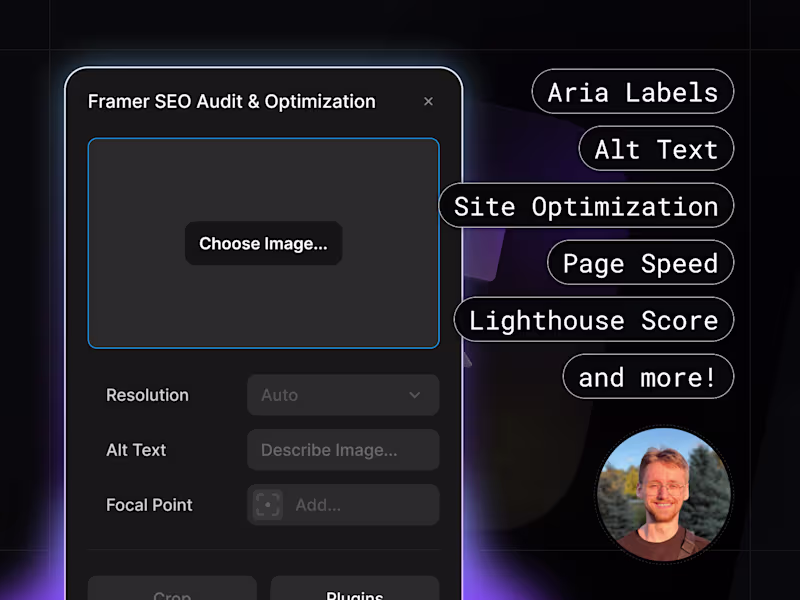Click the Lighthouse Score pill
Image resolution: width=800 pixels, height=600 pixels.
click(594, 319)
